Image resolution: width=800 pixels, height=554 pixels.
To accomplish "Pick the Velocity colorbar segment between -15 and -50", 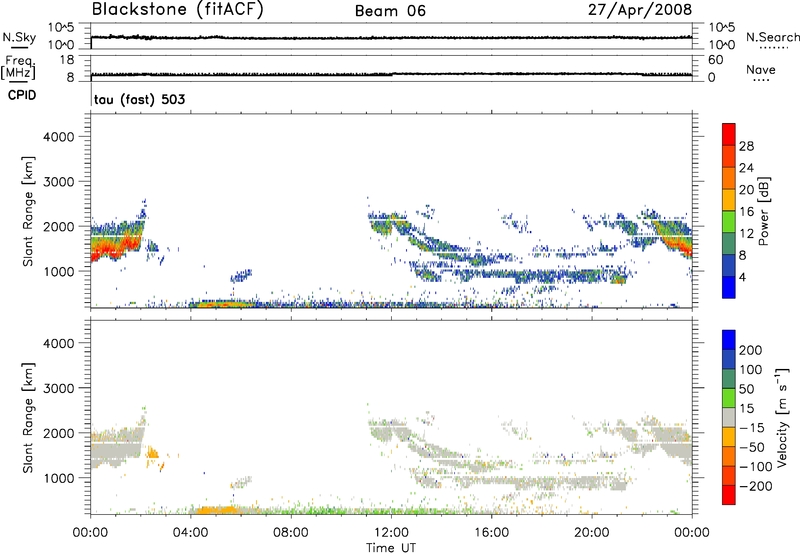I will point(729,437).
